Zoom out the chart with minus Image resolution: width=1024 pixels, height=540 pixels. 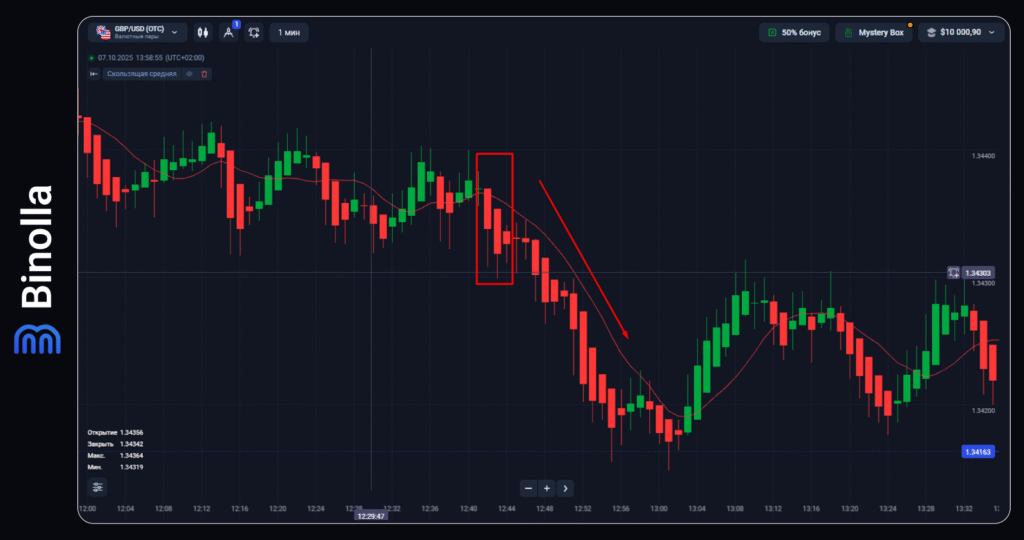point(528,488)
